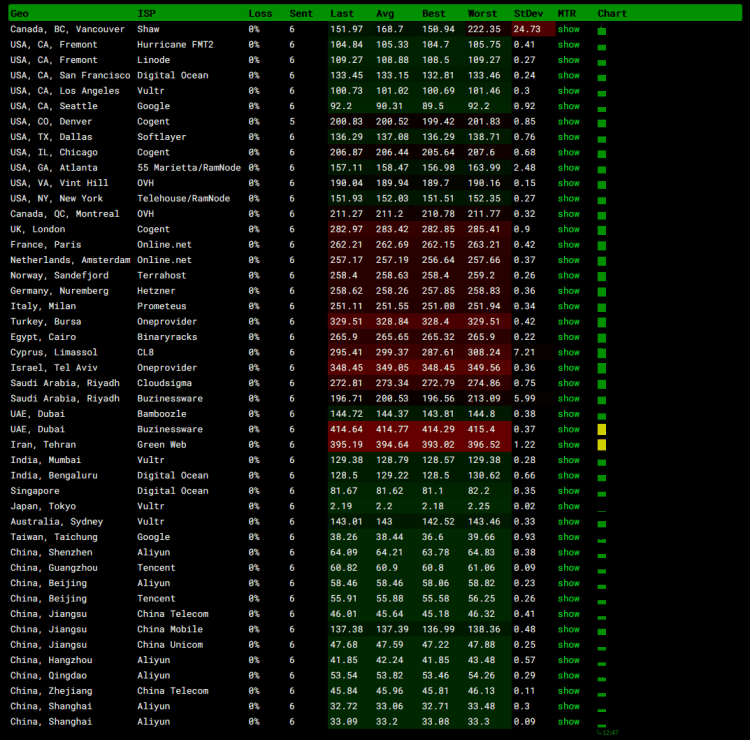Click green chart bar for Tel Aviv Oneprovider
The image size is (750, 740).
pyautogui.click(x=602, y=368)
